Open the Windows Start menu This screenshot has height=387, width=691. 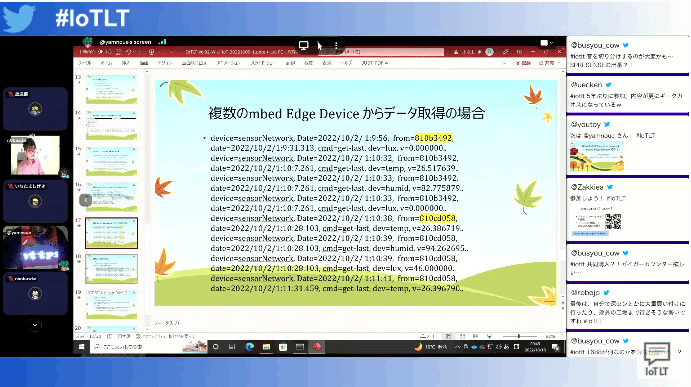[82, 347]
